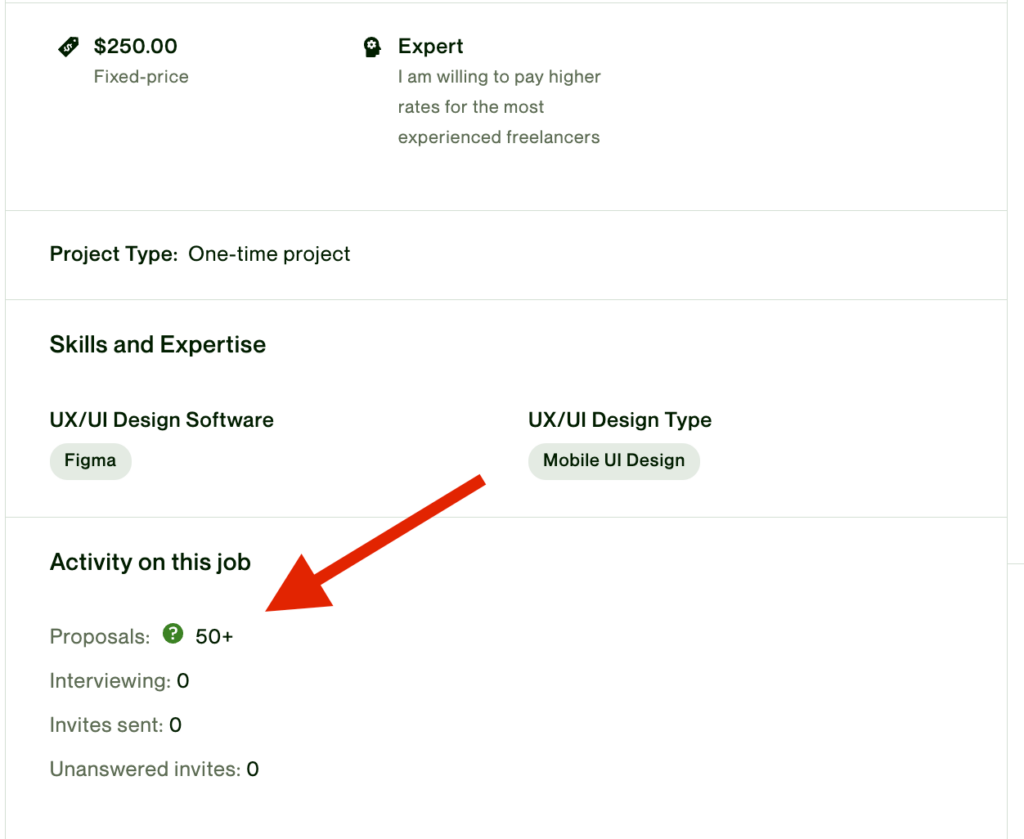Click the Skills and Expertise heading

click(158, 345)
